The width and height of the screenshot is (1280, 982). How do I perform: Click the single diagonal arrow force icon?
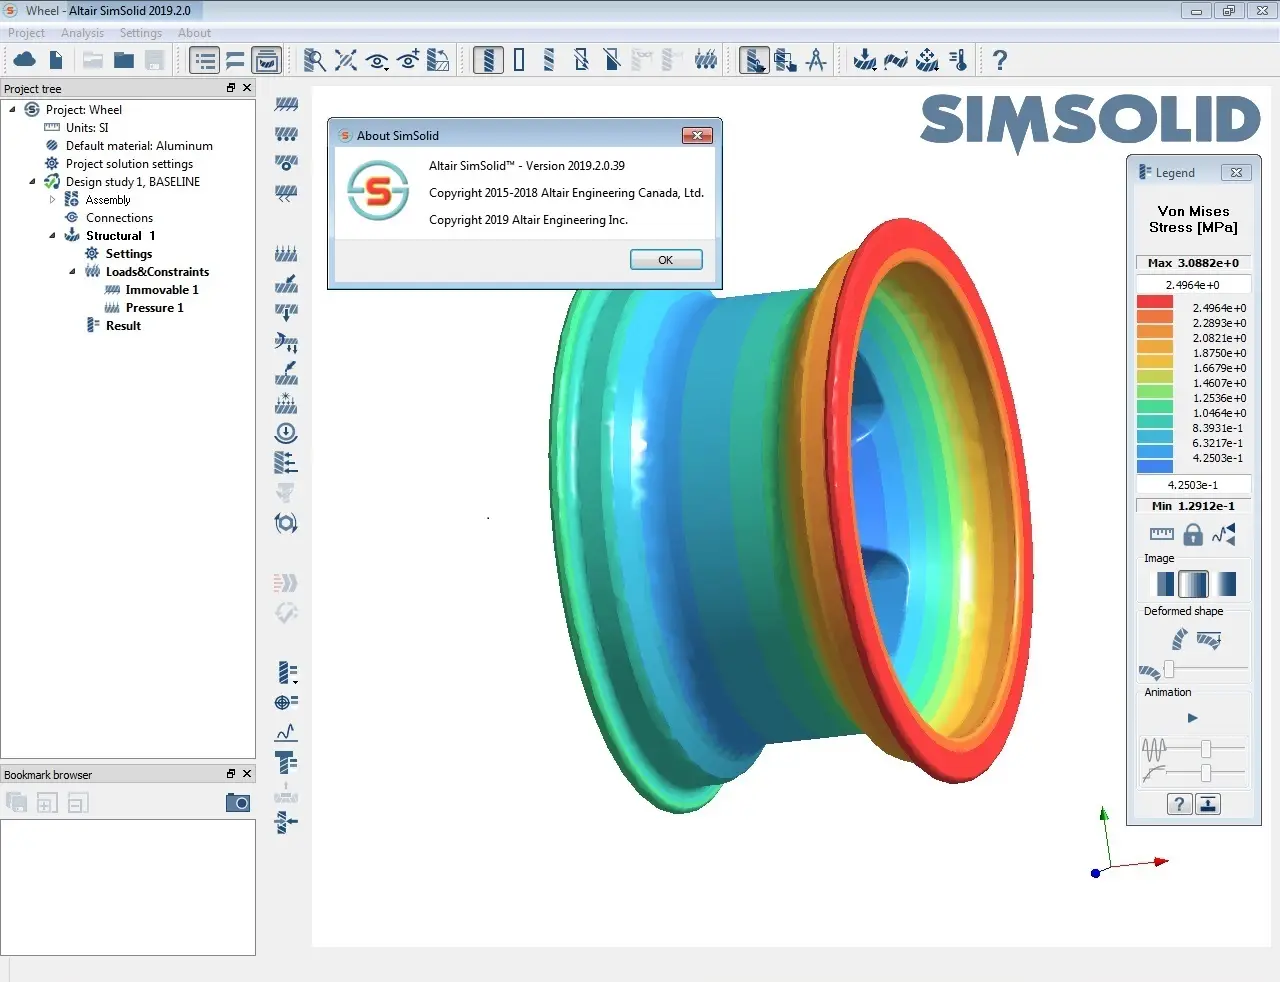[286, 284]
